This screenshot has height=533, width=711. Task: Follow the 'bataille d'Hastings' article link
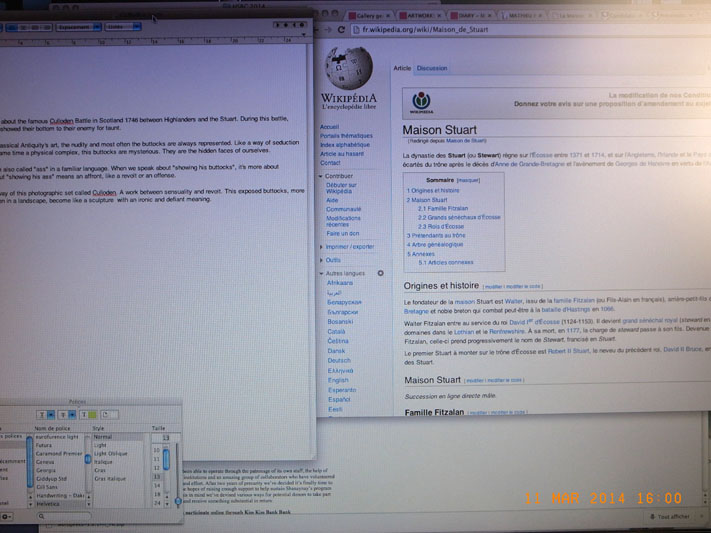[x=566, y=309]
